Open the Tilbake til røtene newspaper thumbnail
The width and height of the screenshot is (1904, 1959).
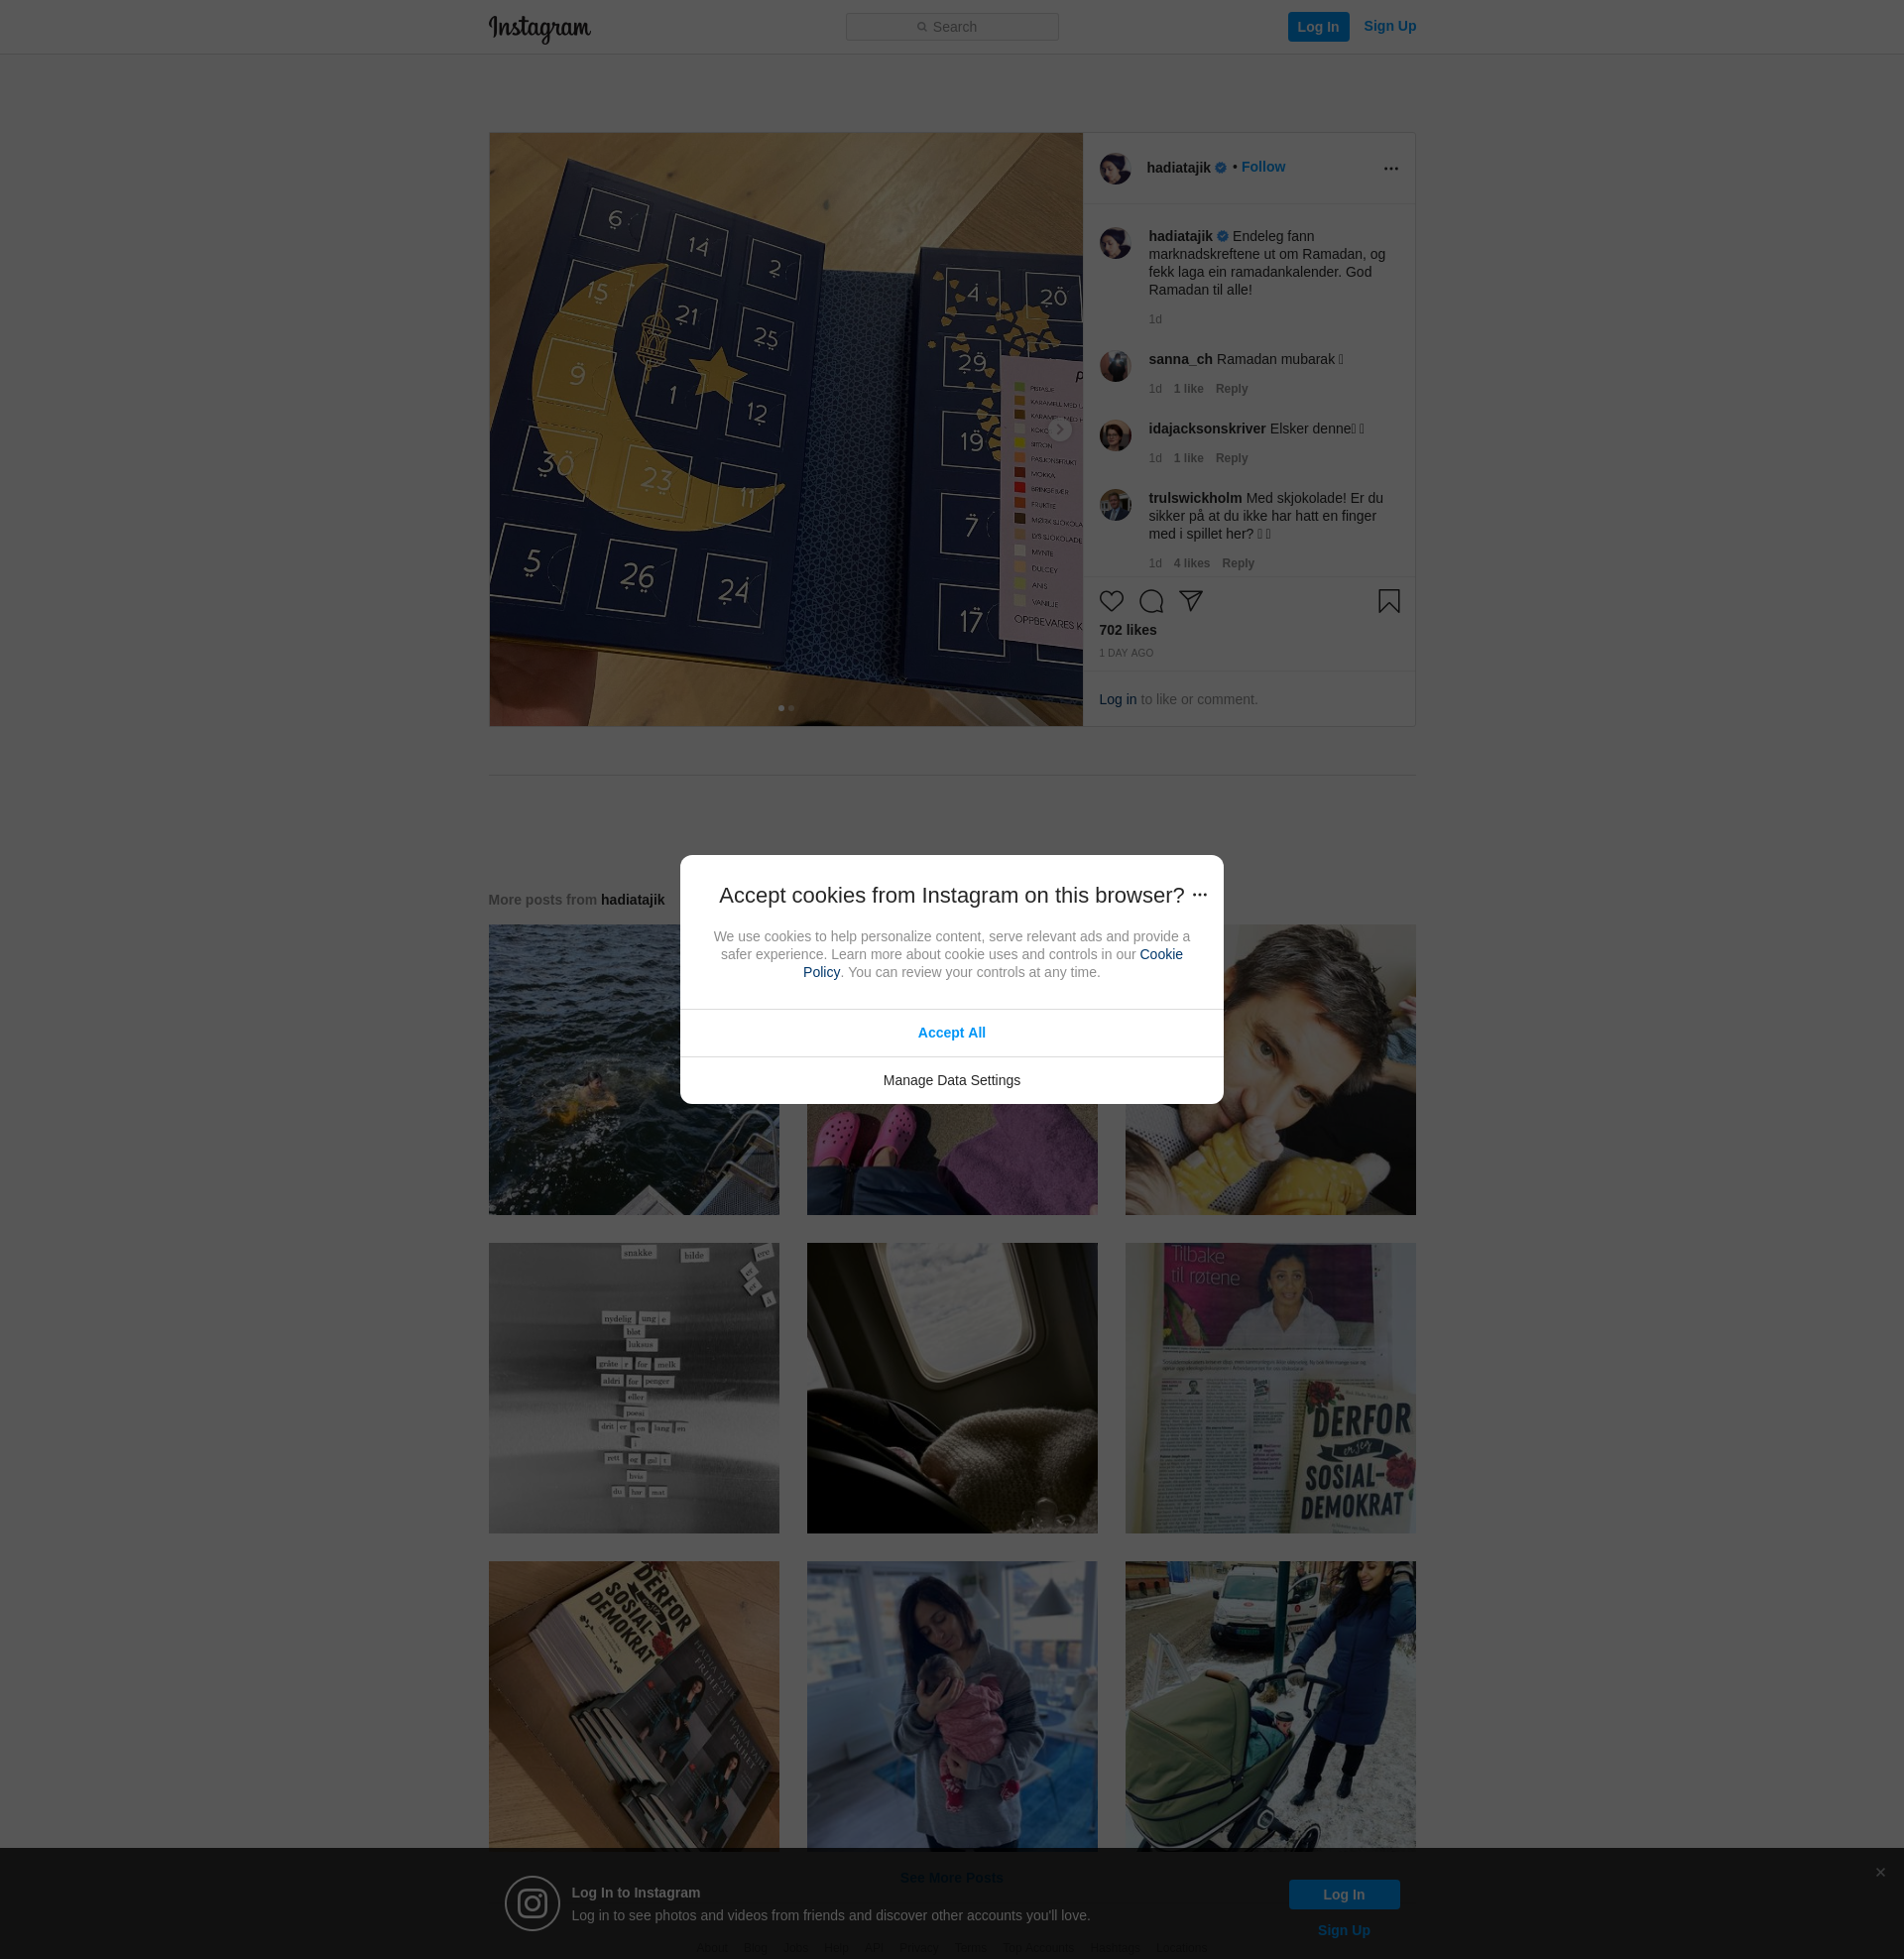point(1269,1388)
